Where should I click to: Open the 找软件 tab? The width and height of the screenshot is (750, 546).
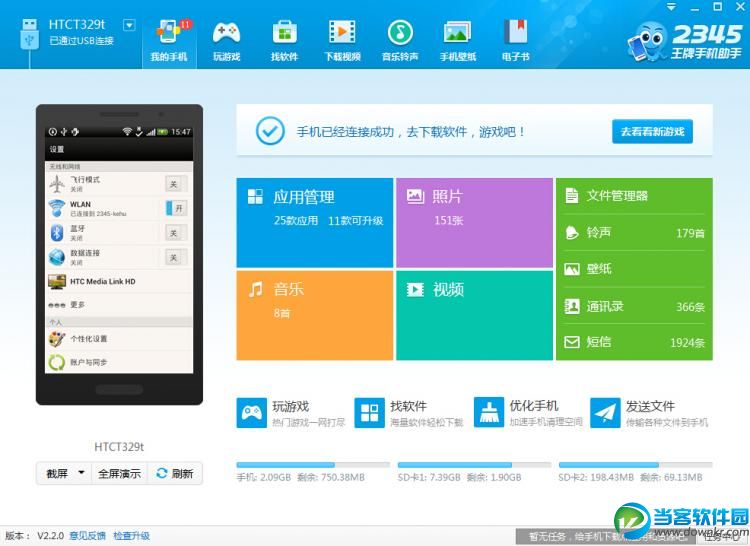[285, 42]
